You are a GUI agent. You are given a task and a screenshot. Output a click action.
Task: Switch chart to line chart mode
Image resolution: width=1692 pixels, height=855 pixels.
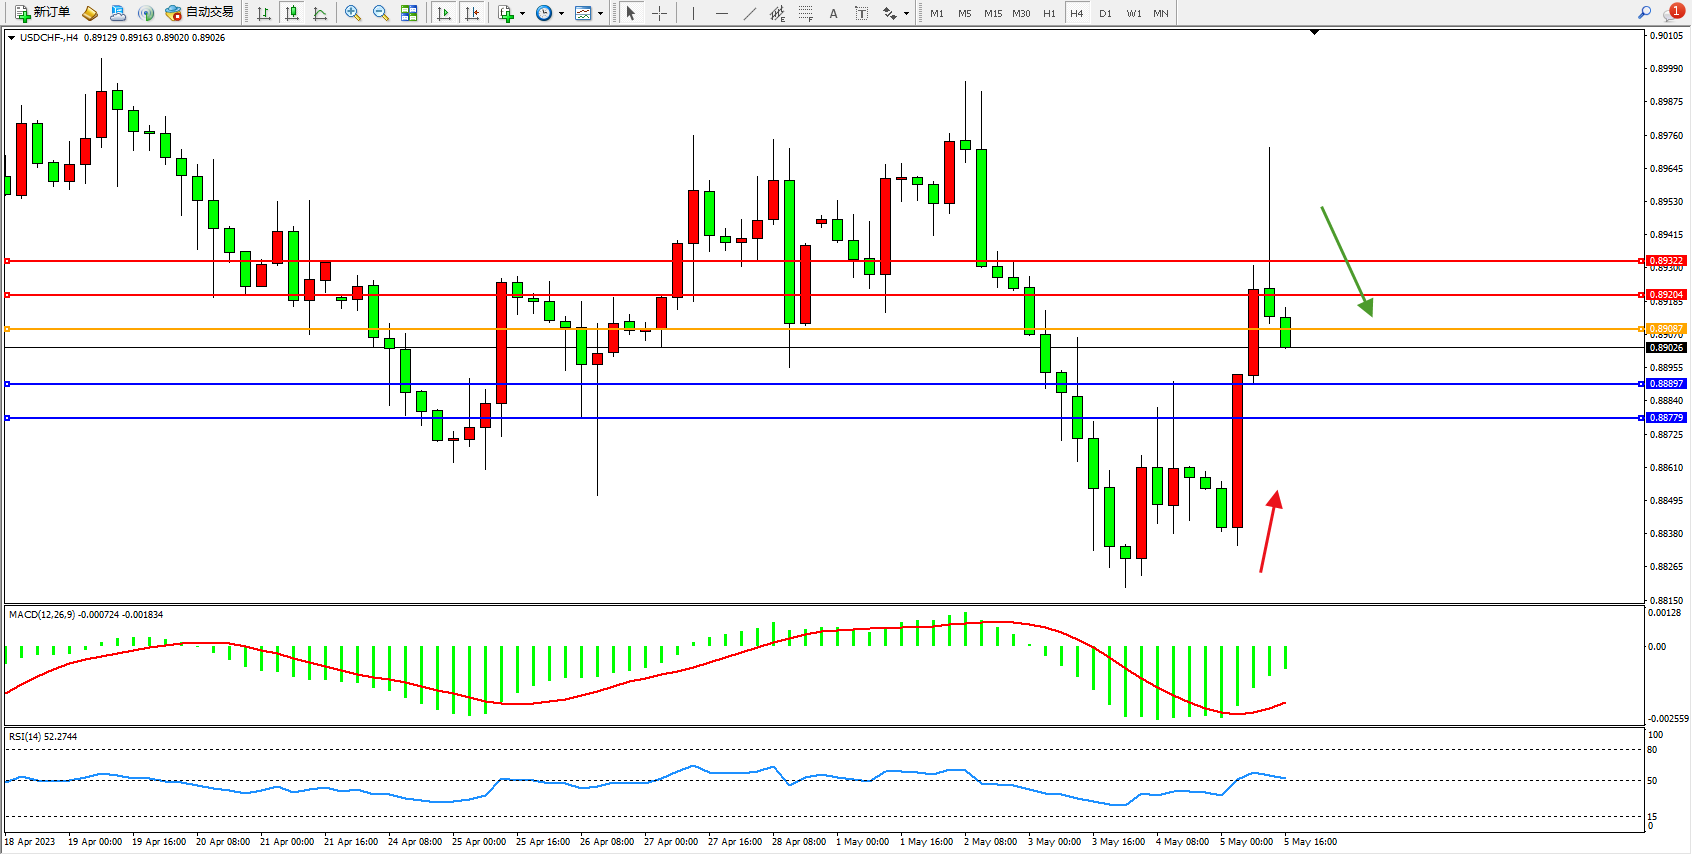pos(320,13)
